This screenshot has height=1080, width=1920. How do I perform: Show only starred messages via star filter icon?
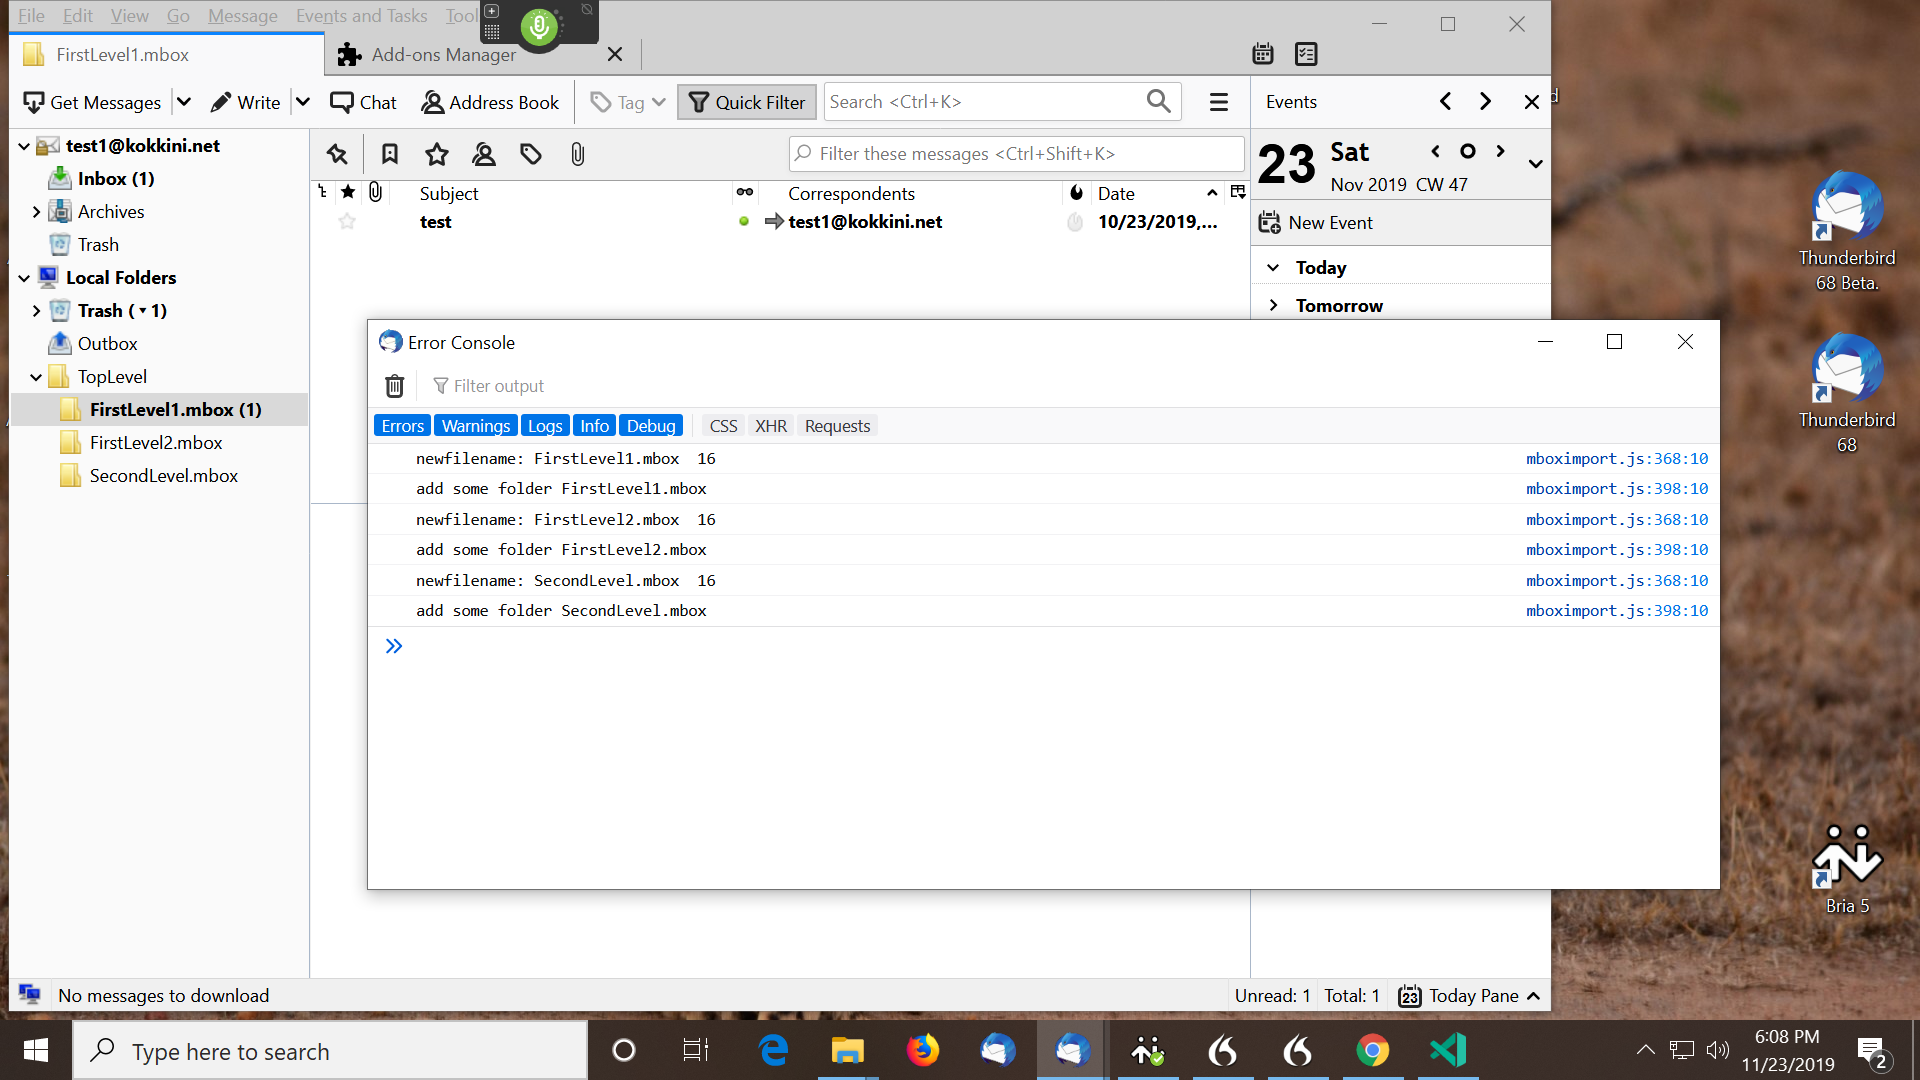click(436, 154)
